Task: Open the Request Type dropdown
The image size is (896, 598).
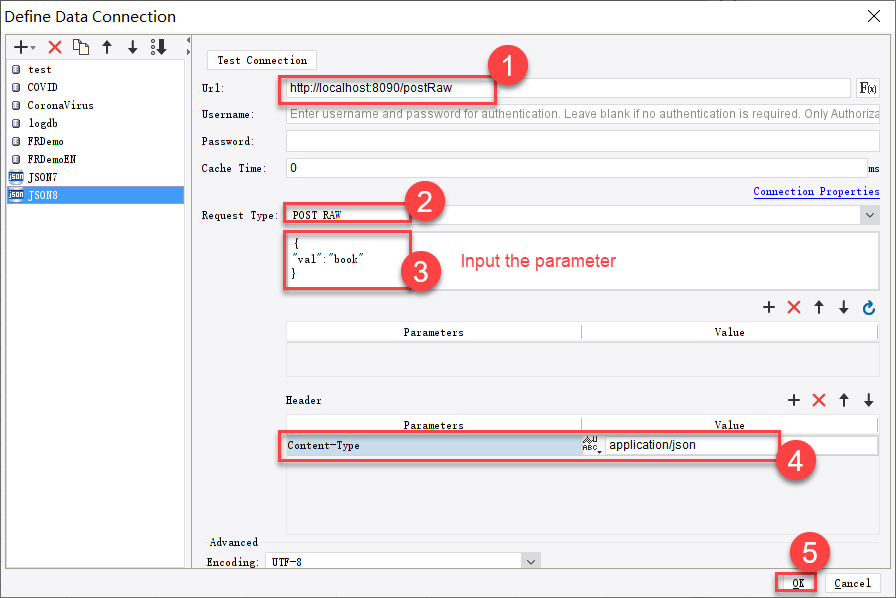Action: click(868, 214)
